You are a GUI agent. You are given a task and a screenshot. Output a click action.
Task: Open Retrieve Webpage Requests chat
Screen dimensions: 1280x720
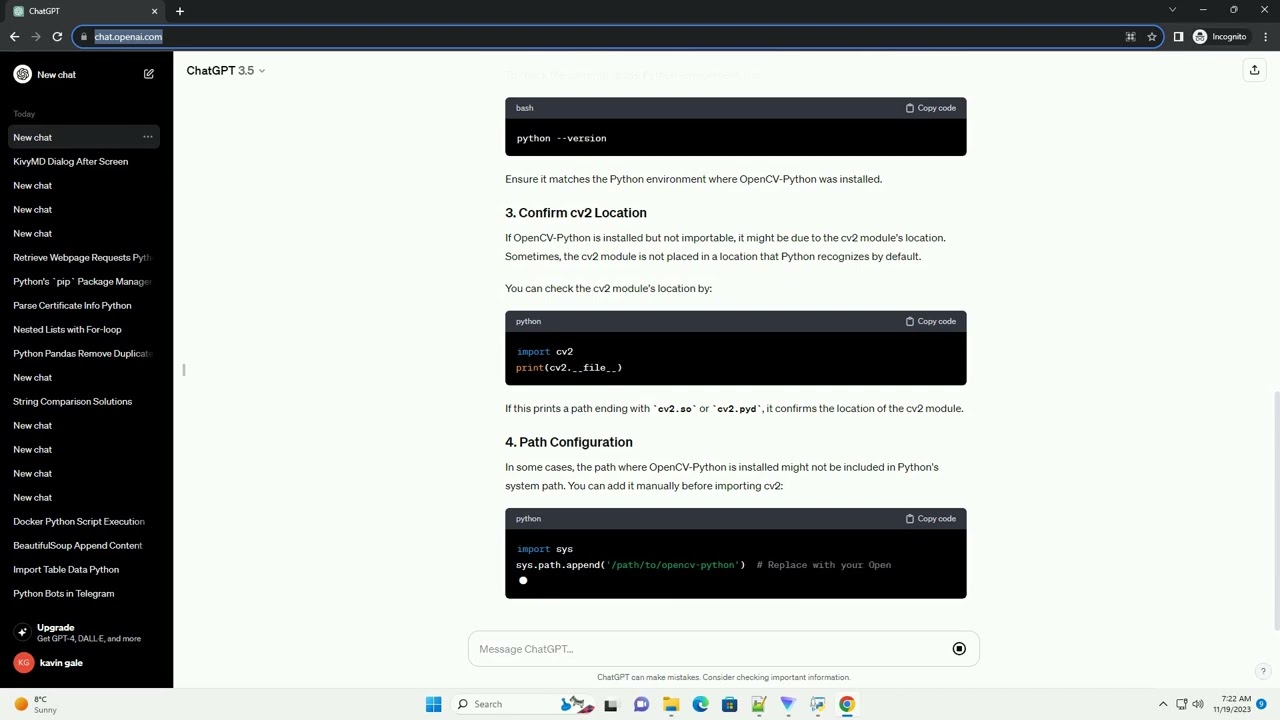(82, 257)
